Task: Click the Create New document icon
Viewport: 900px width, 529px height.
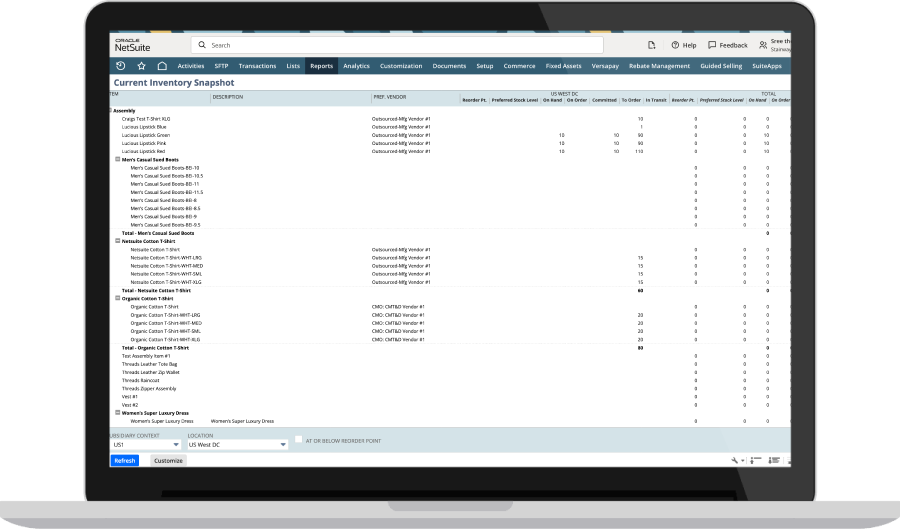Action: click(x=651, y=45)
